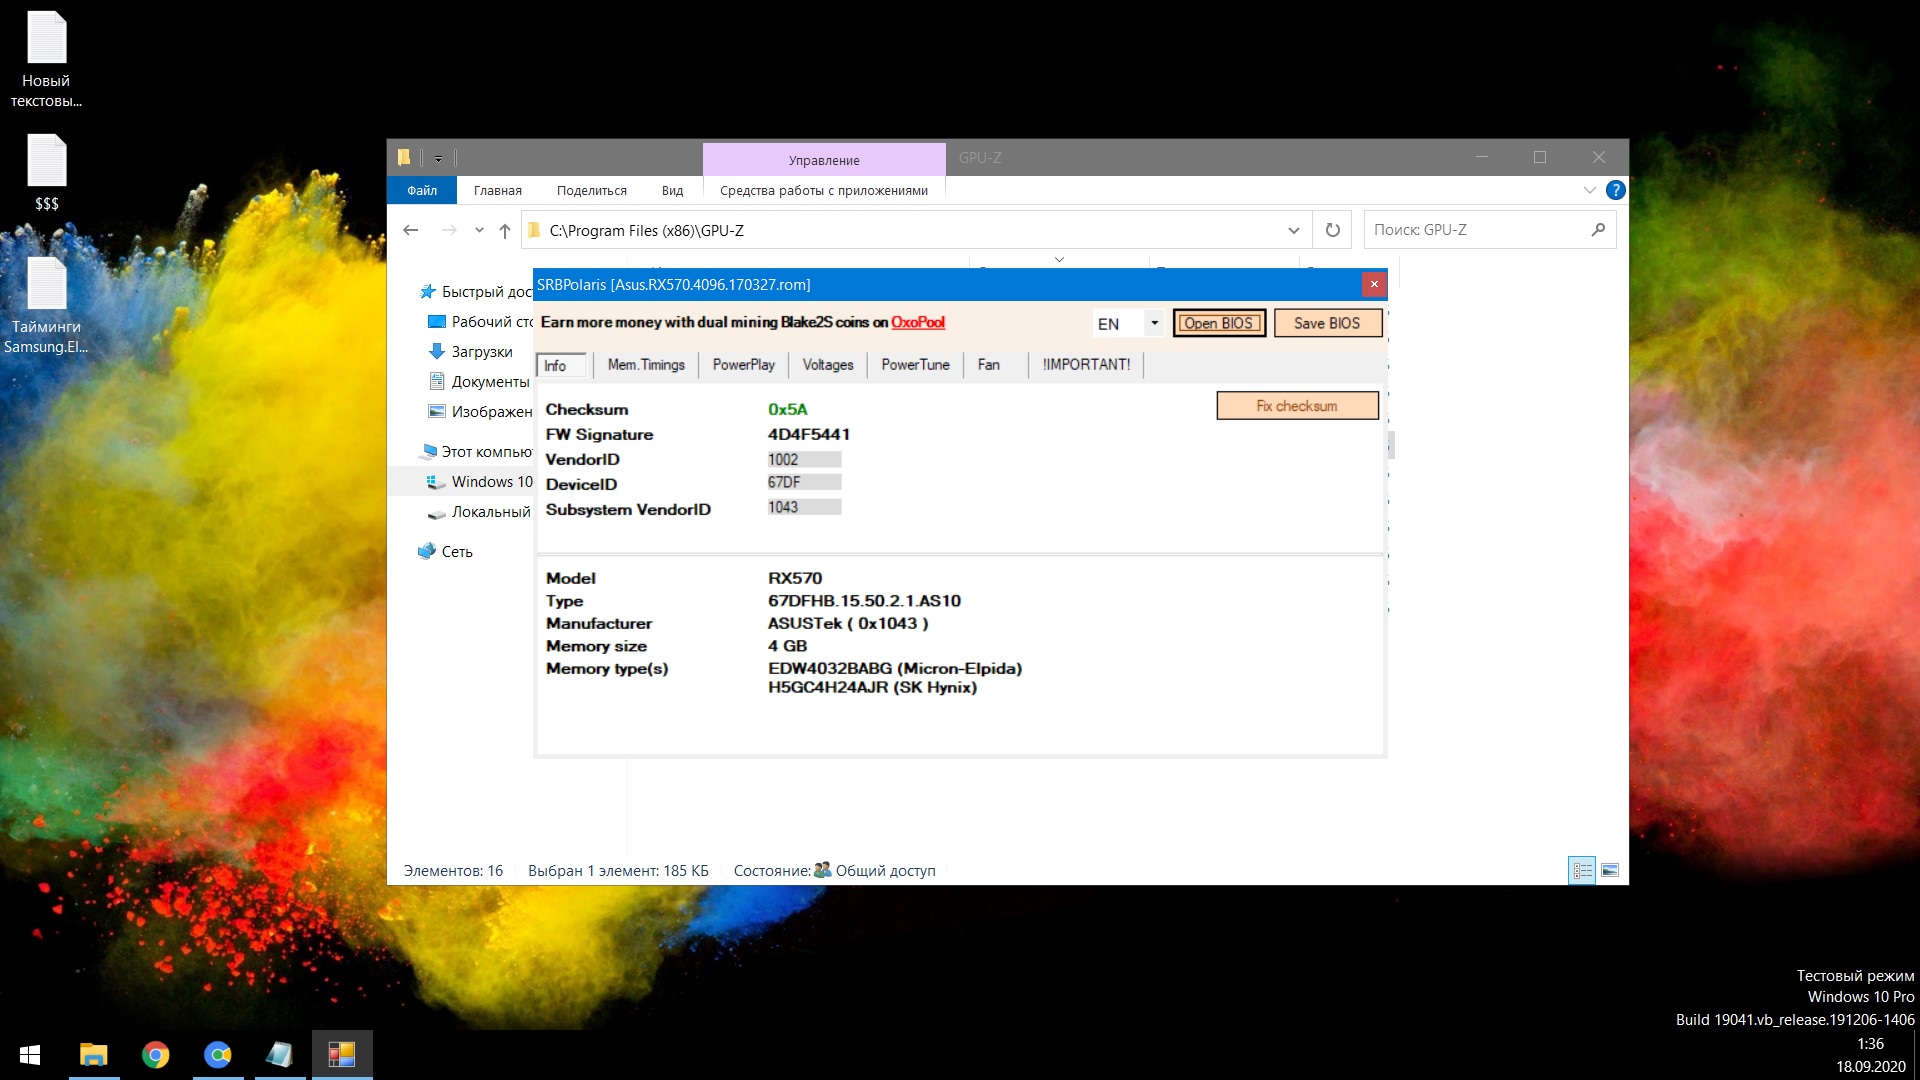The image size is (1920, 1080).
Task: Open the Windows Start menu
Action: point(30,1055)
